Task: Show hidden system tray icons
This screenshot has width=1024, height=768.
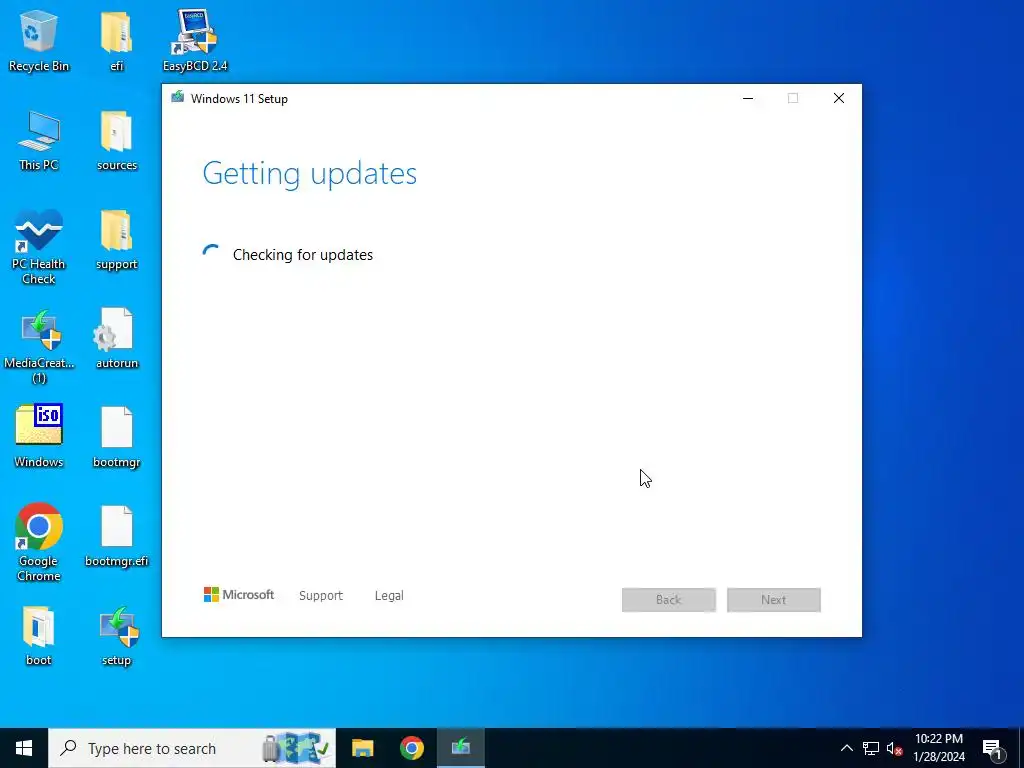Action: [846, 748]
